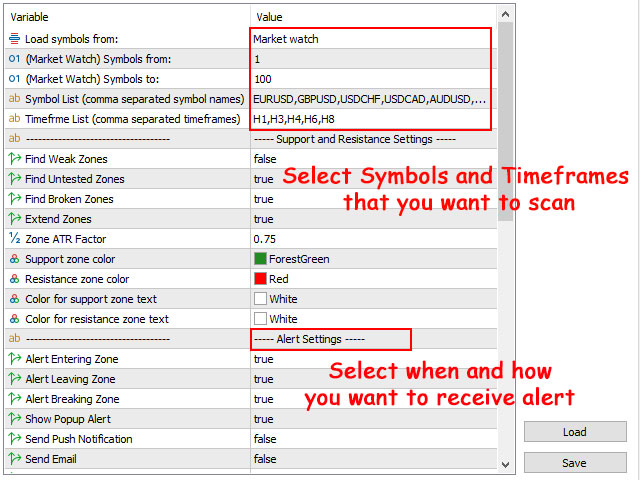Select the Load symbols from label
Screen dimensions: 640x480
coord(71,39)
